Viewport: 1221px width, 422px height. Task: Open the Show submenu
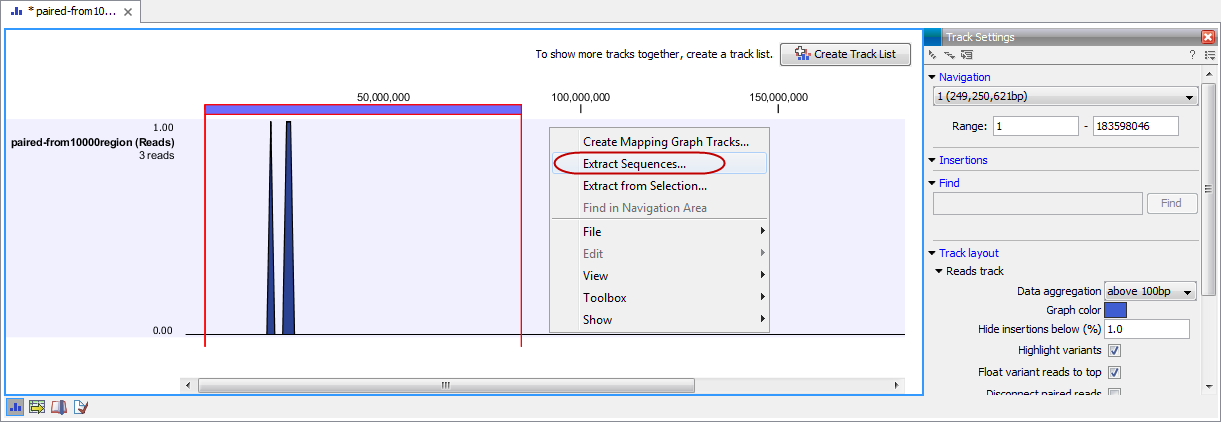(659, 320)
